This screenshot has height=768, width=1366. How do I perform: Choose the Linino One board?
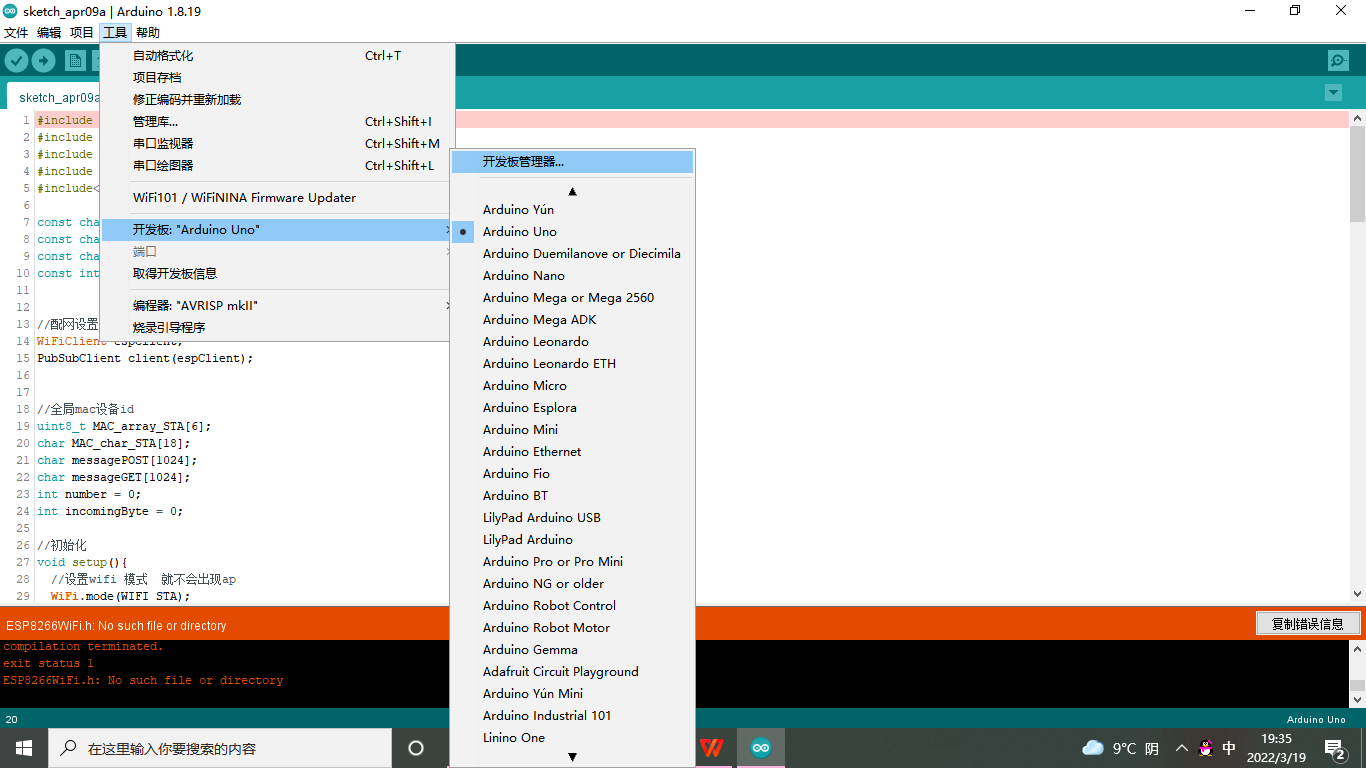(572, 738)
